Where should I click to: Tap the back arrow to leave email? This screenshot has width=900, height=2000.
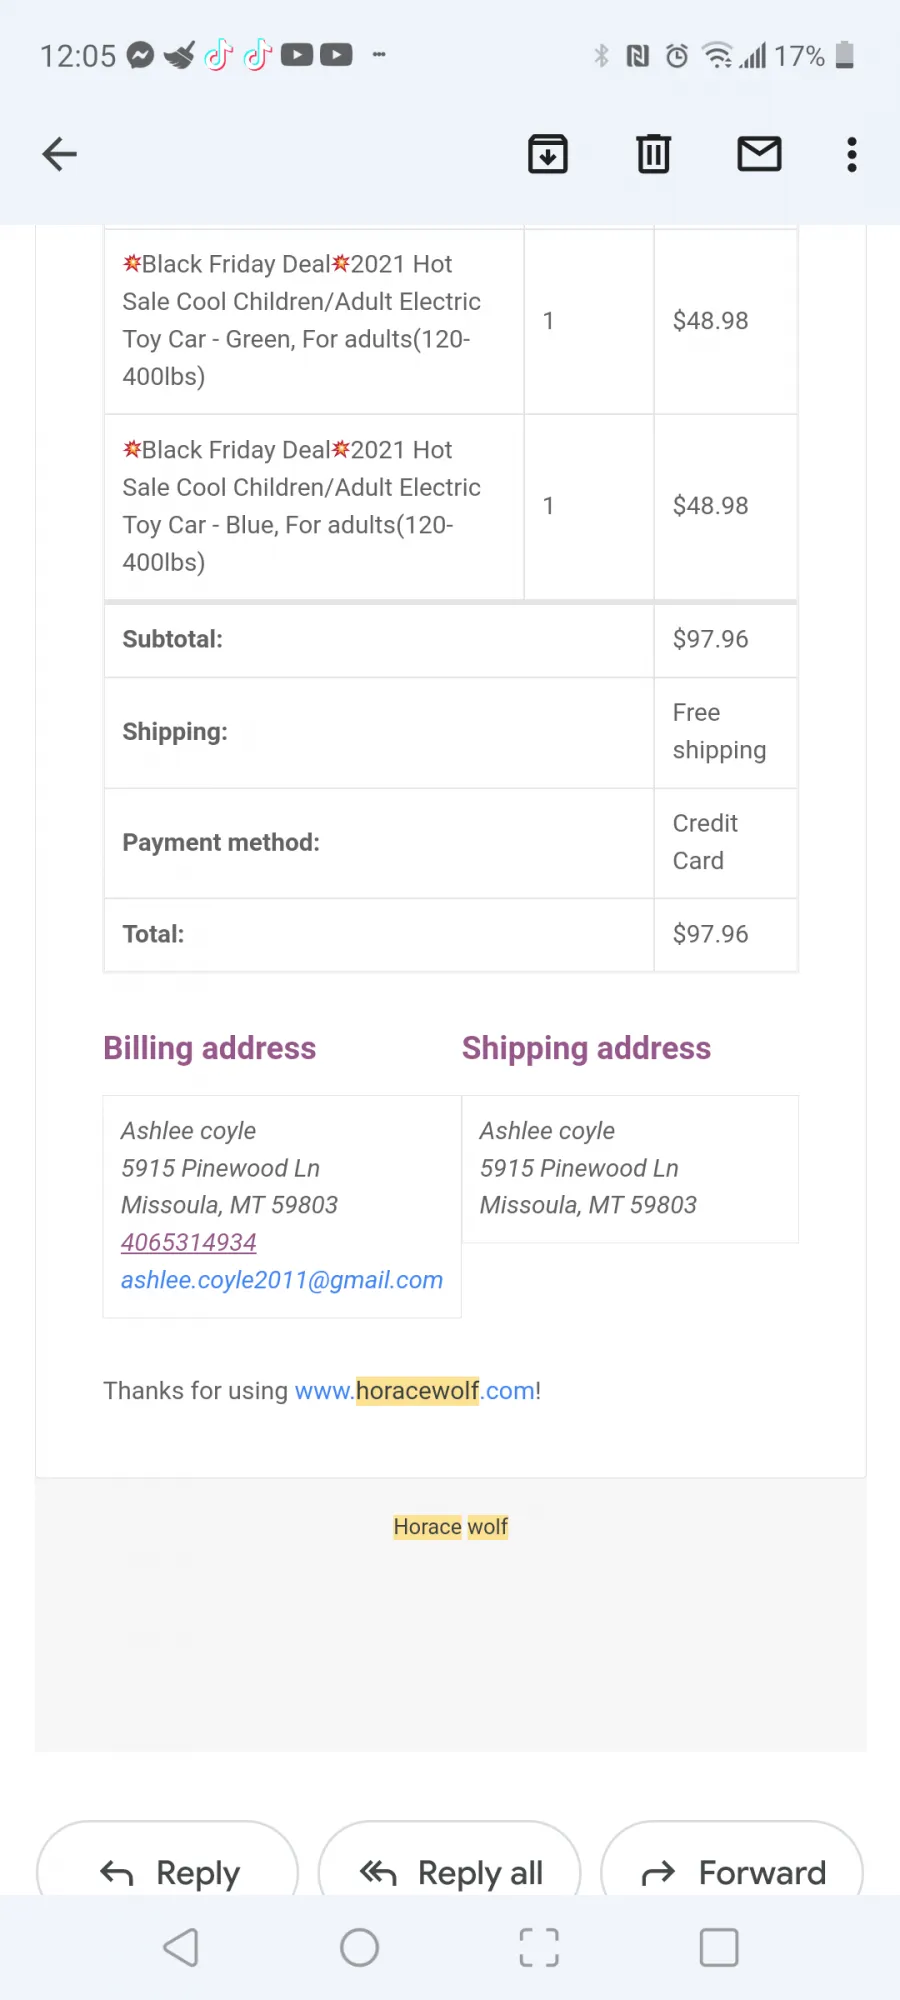pyautogui.click(x=60, y=154)
